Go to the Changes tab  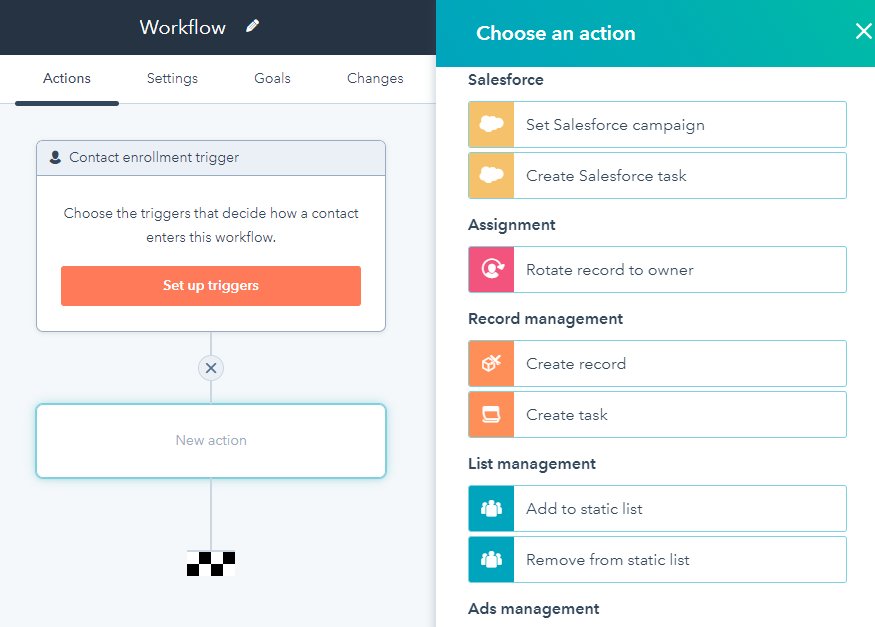(x=375, y=79)
